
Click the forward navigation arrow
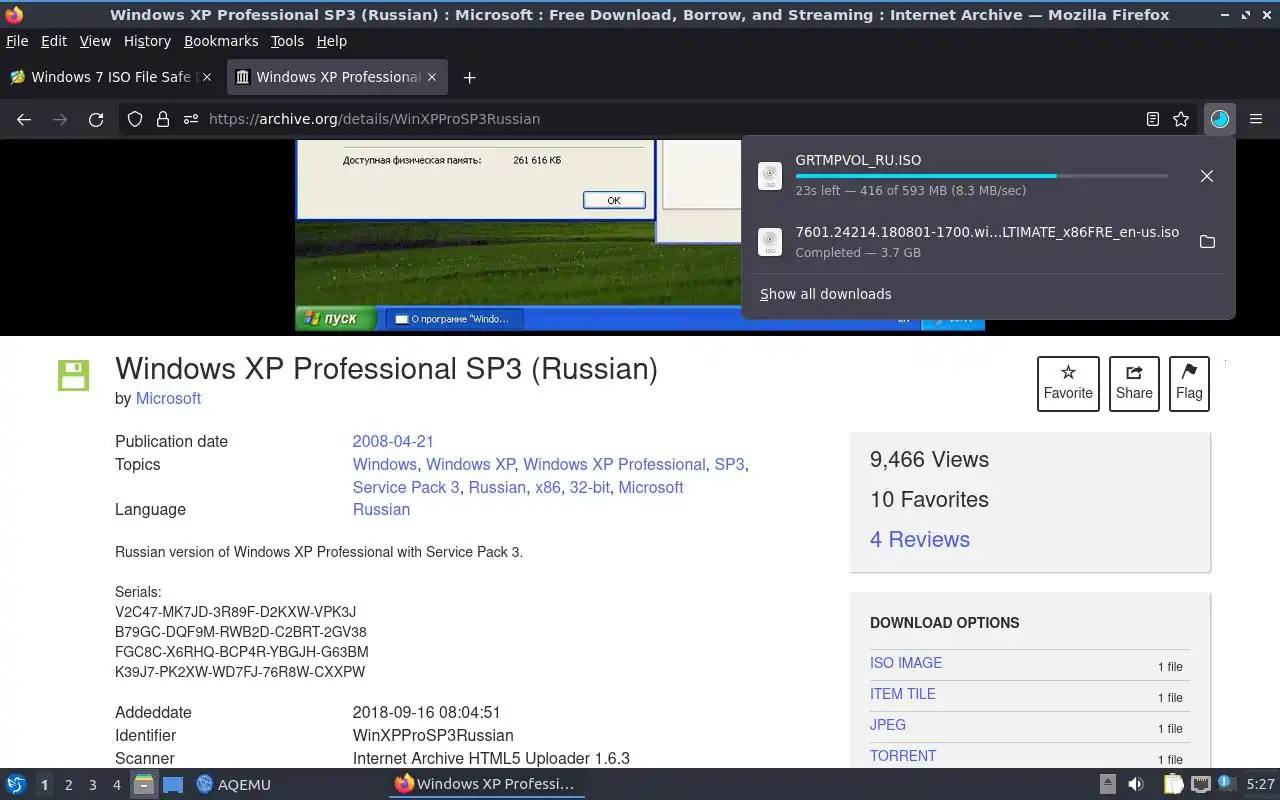point(60,119)
